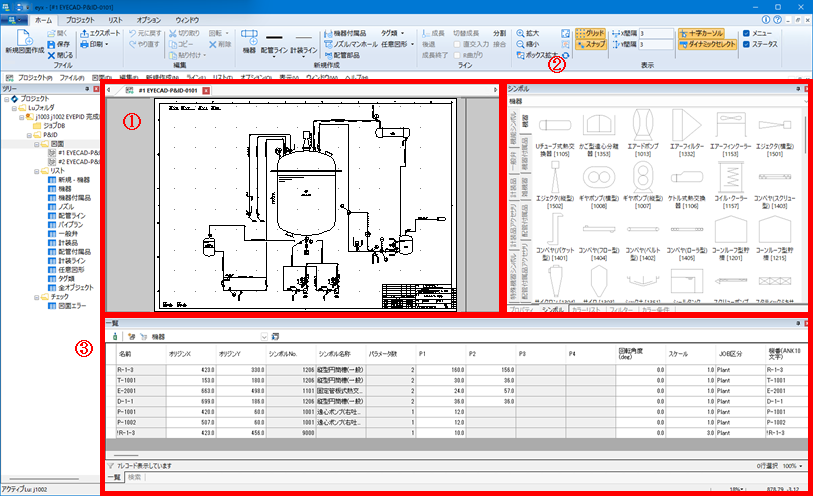Zoom in with 拡大
The height and width of the screenshot is (496, 813).
(528, 33)
